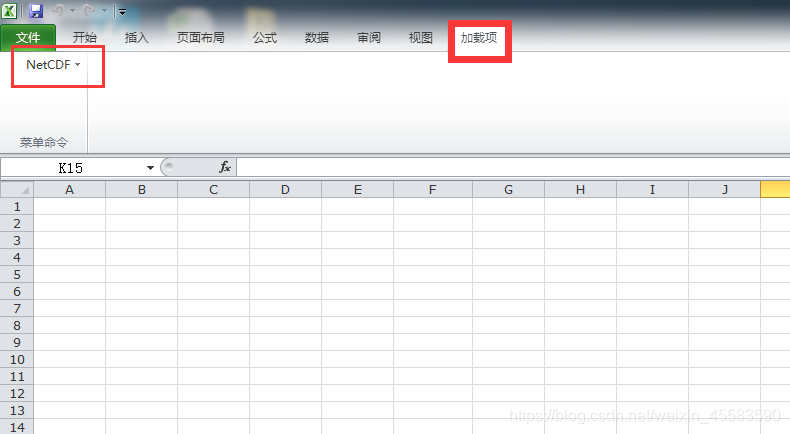Image resolution: width=790 pixels, height=434 pixels.
Task: Open the redo history dropdown arrow
Action: coord(104,11)
